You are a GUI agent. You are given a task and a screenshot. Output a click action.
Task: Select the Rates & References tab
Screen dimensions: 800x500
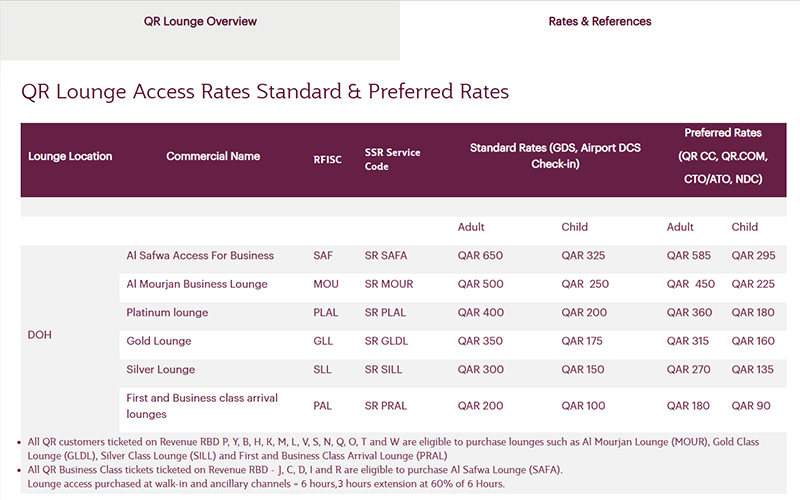coord(599,21)
